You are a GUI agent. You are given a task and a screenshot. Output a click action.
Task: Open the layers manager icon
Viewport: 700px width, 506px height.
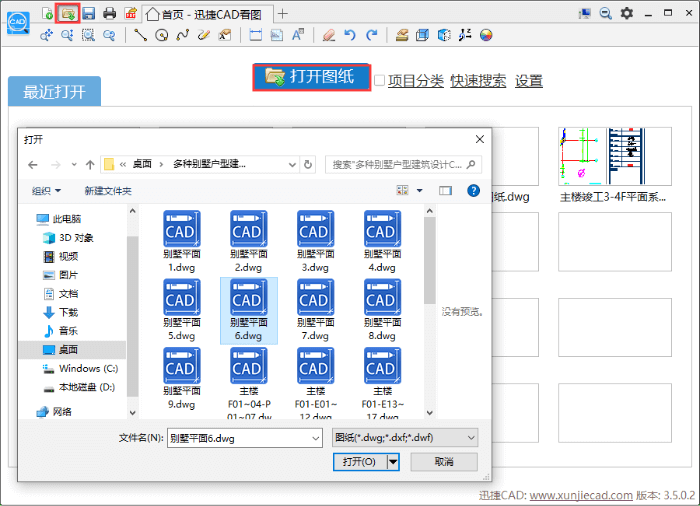pyautogui.click(x=402, y=35)
